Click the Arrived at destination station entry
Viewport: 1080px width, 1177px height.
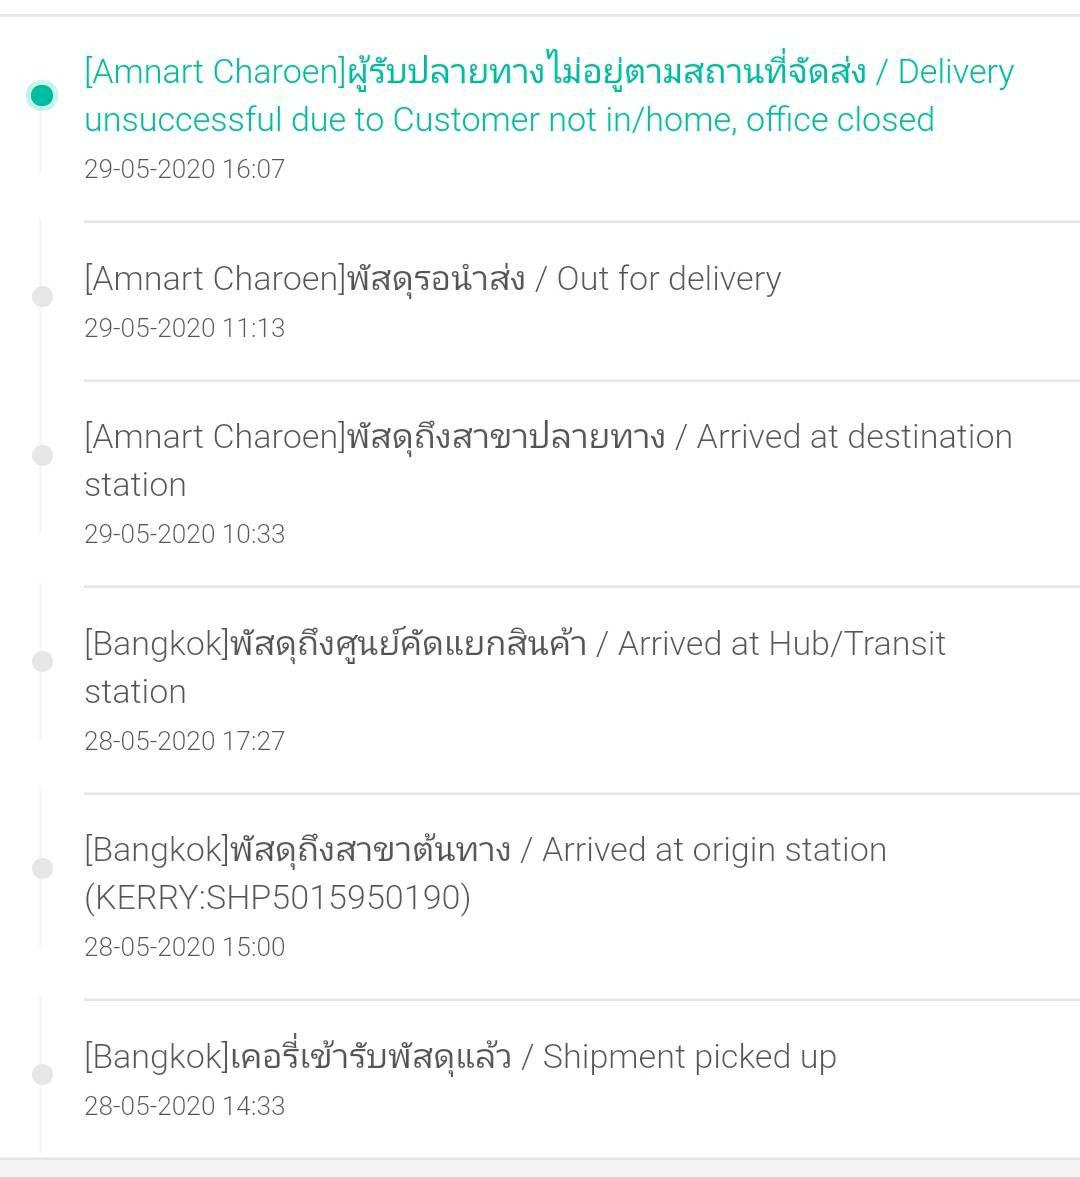pyautogui.click(x=548, y=460)
